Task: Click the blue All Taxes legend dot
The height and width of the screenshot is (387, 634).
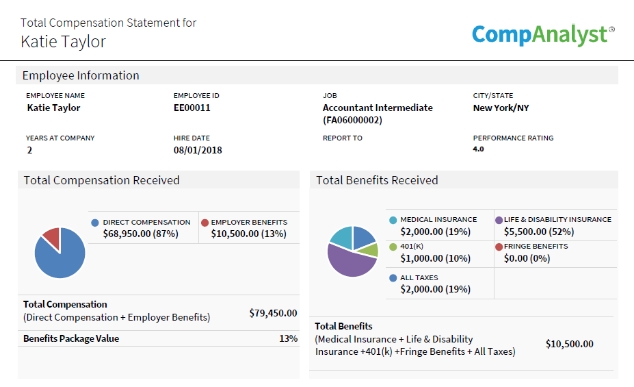Action: [x=393, y=278]
